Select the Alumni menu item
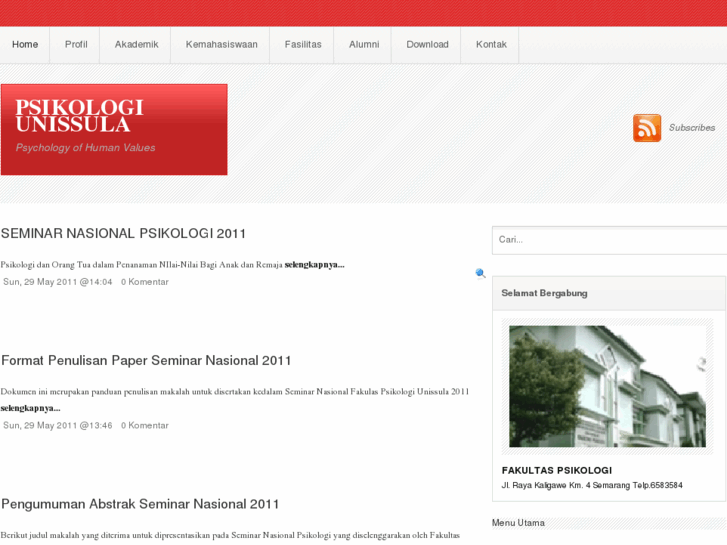 [364, 45]
